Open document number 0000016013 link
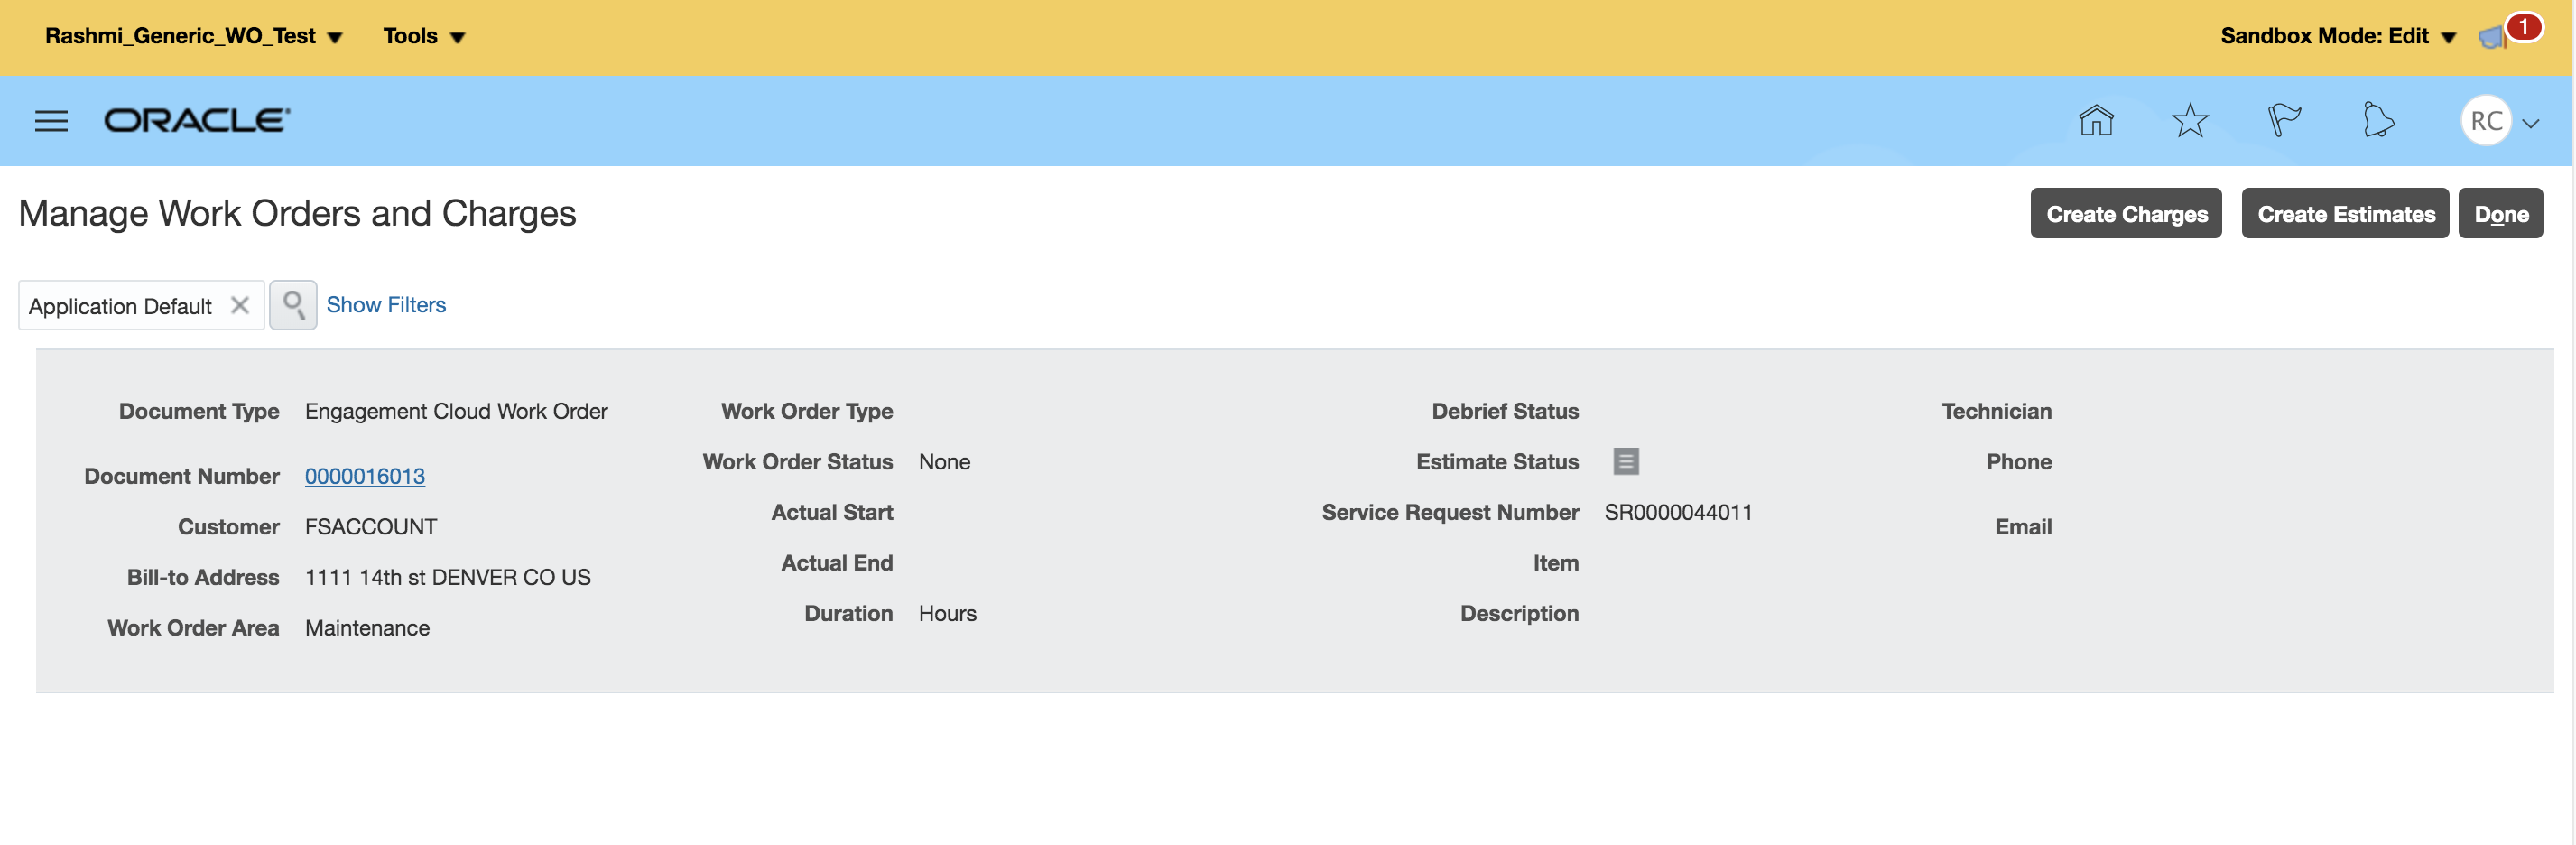 pyautogui.click(x=365, y=476)
